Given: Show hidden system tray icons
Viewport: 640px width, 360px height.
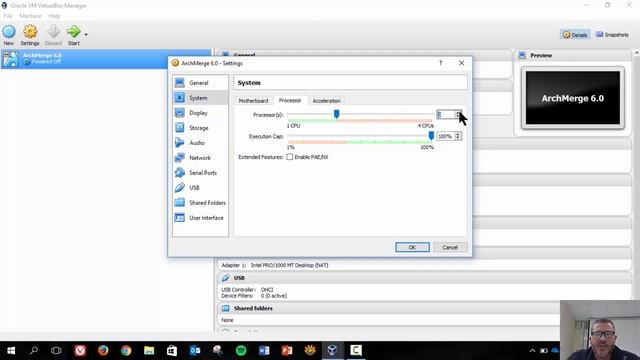Looking at the screenshot, I should pos(532,351).
